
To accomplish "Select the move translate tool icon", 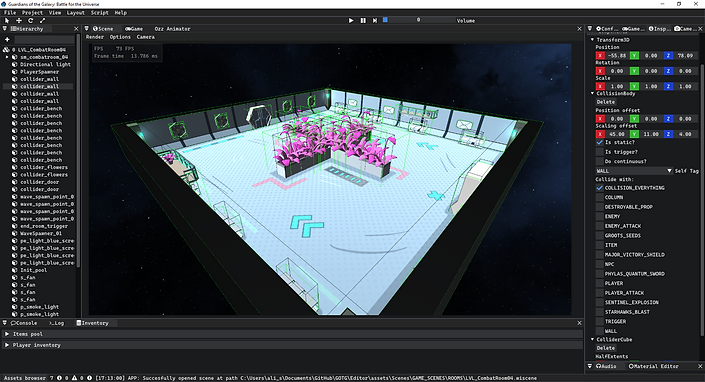I will click(19, 20).
